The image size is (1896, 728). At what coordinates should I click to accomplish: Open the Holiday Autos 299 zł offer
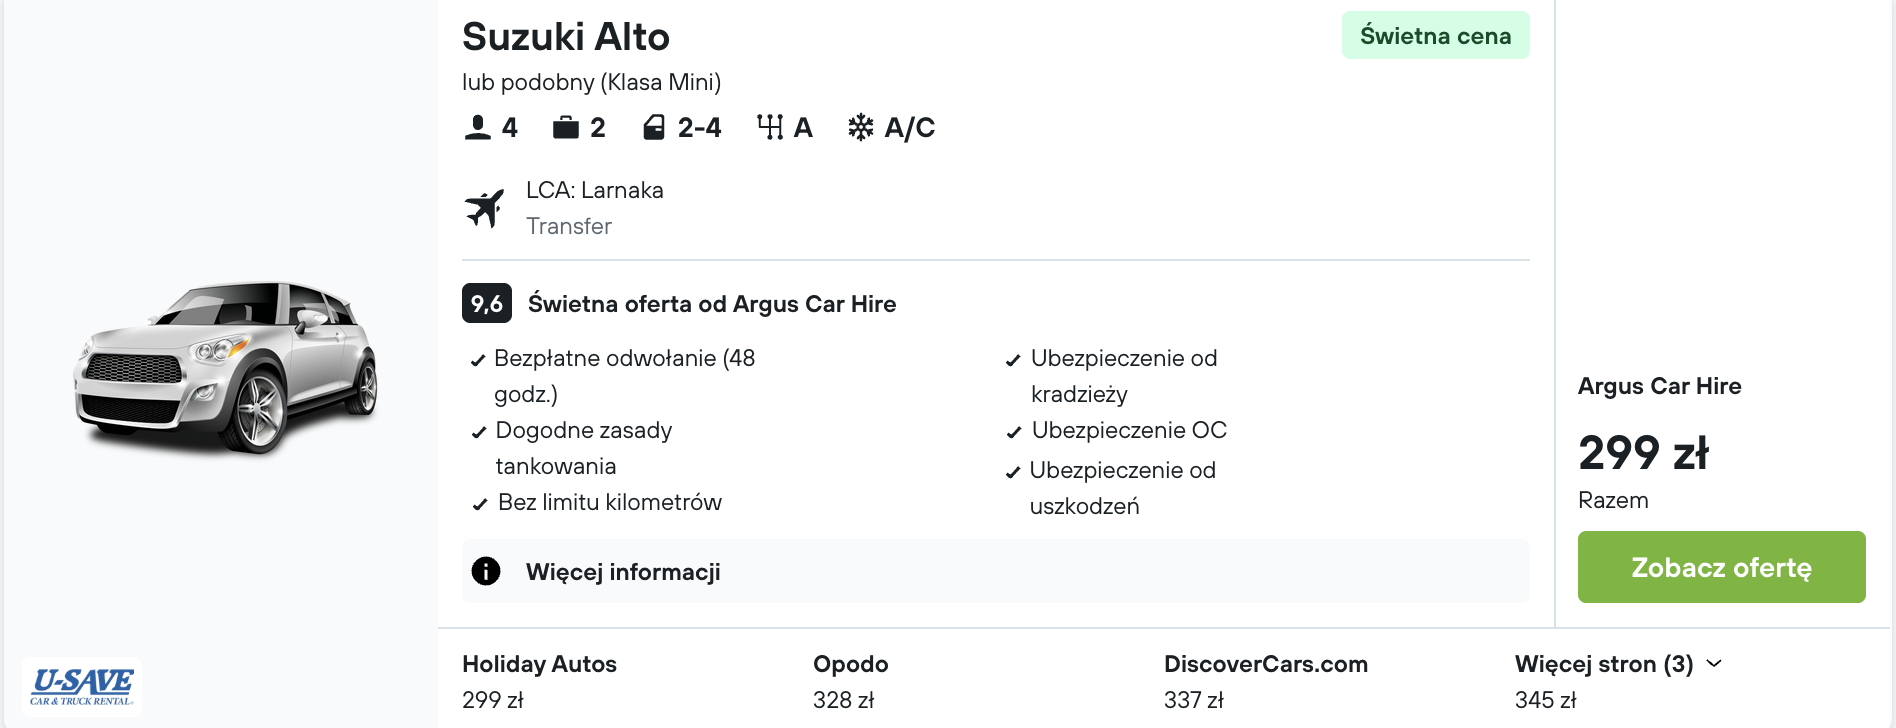tap(539, 681)
